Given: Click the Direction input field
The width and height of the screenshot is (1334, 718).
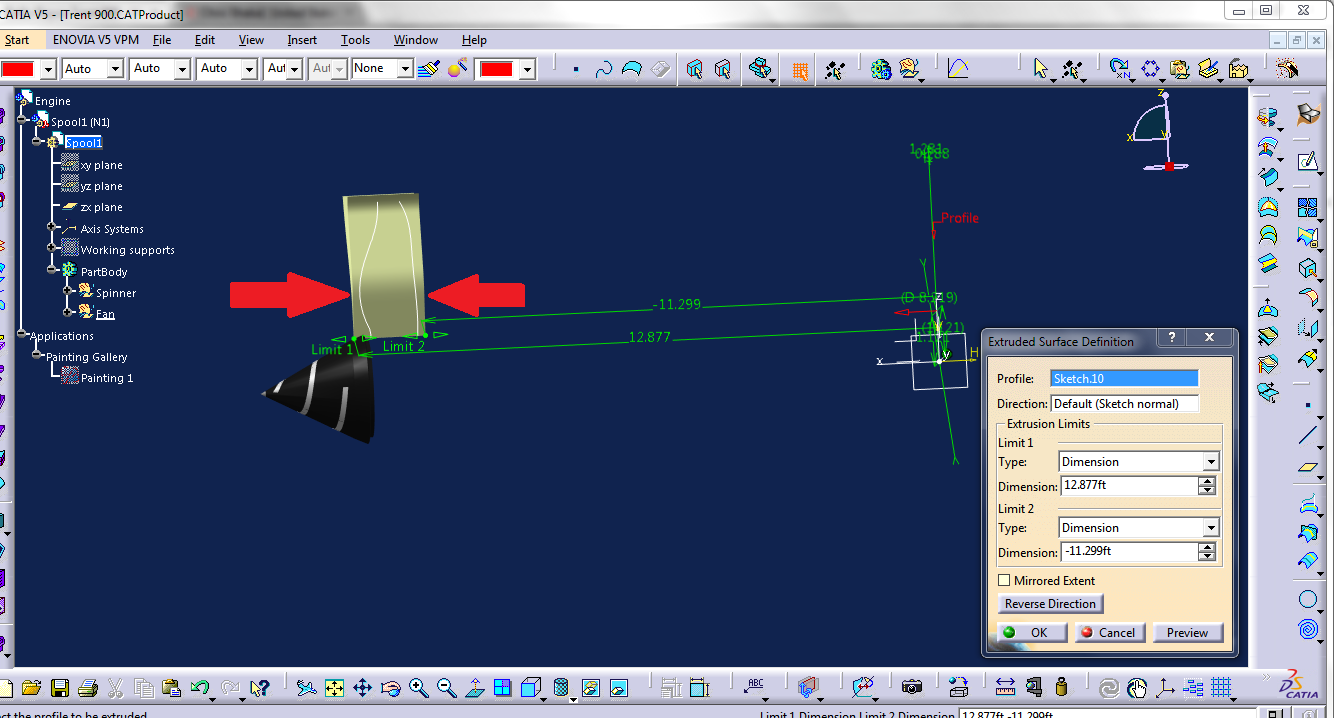Looking at the screenshot, I should tap(1124, 404).
